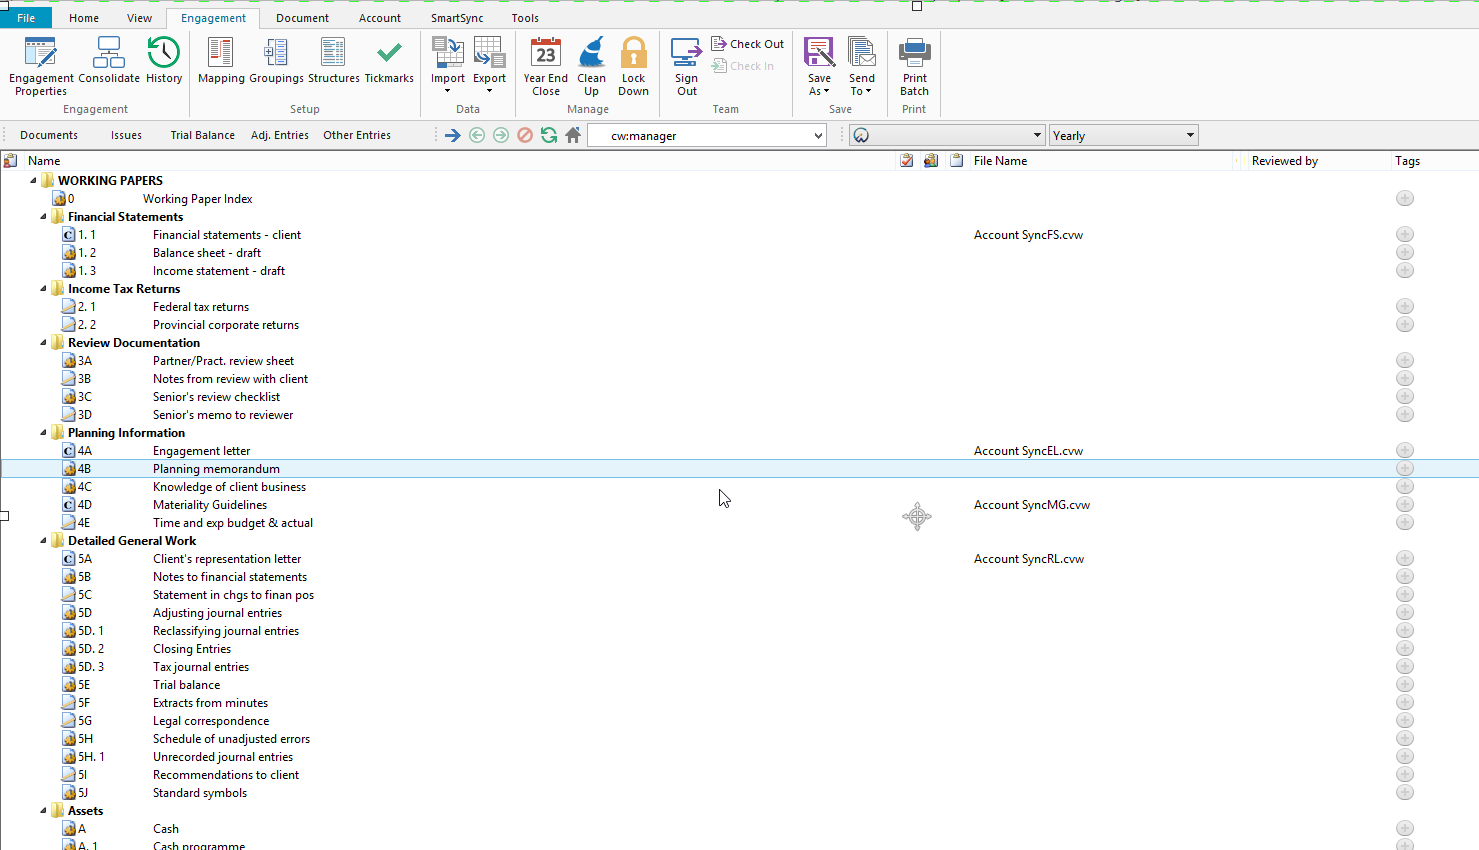Collapse the Income Tax Returns folder
The image size is (1479, 850).
coord(43,289)
